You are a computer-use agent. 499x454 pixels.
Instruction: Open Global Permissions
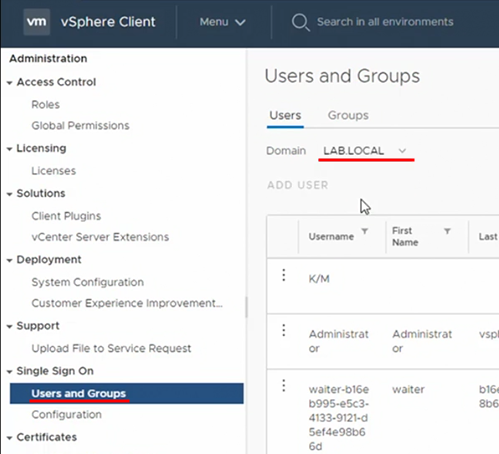click(80, 126)
